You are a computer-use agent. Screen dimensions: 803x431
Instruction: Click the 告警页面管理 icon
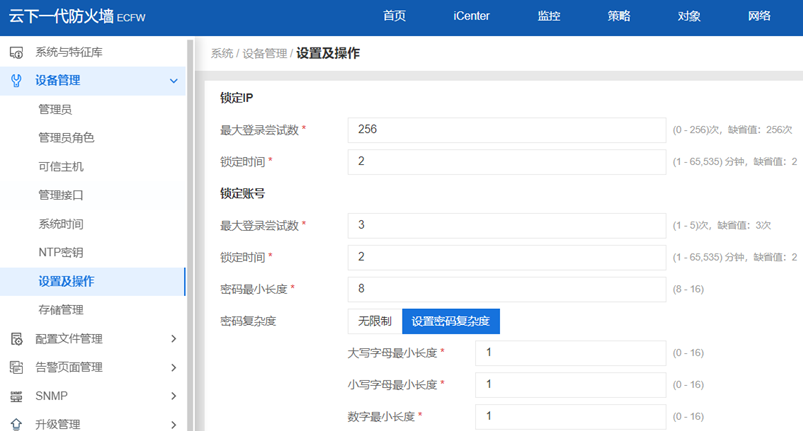tap(16, 367)
